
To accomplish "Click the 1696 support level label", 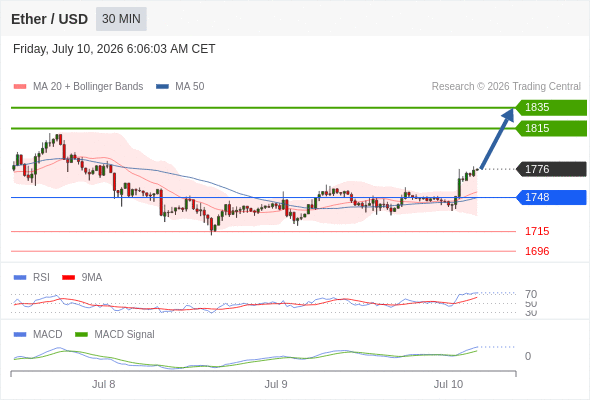I will 537,251.
